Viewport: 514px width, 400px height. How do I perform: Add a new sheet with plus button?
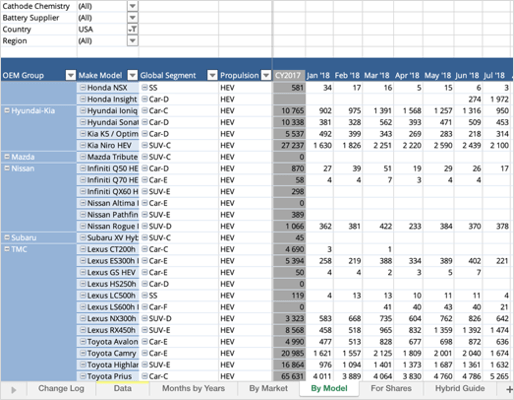pyautogui.click(x=509, y=389)
